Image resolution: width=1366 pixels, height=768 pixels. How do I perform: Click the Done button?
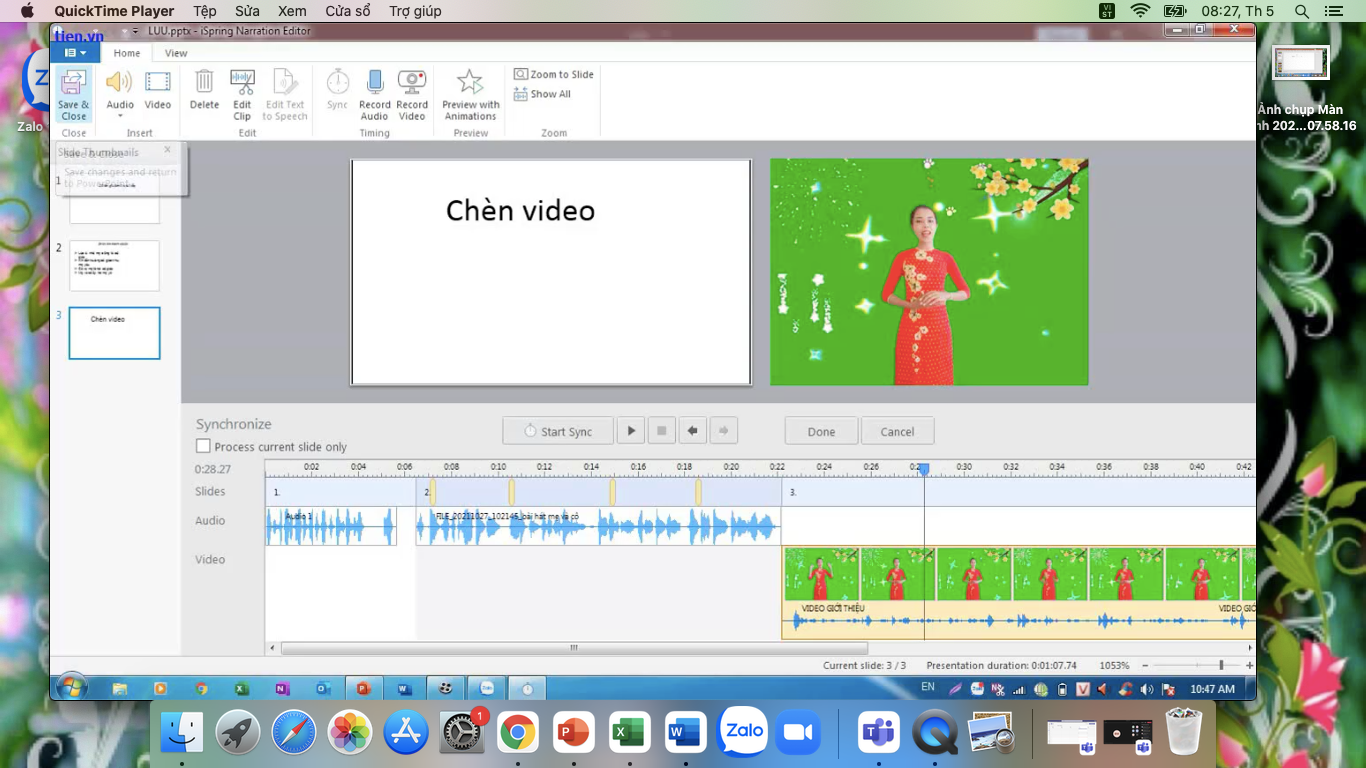(x=821, y=431)
